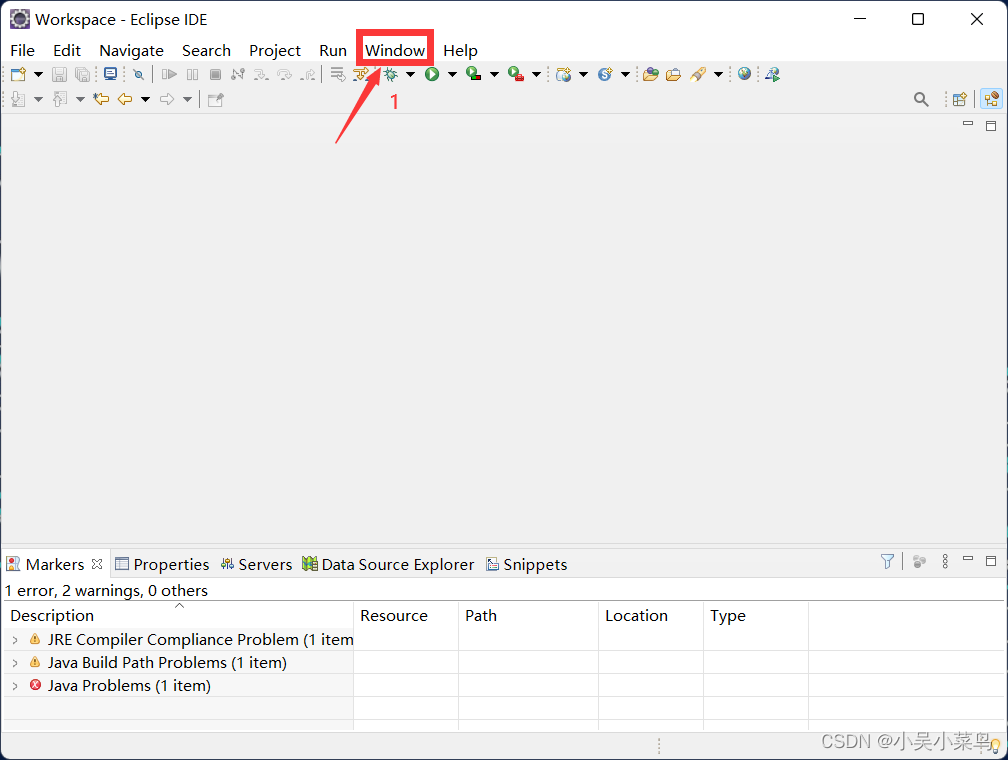Open the Terminal monitor icon
The image size is (1008, 760).
(x=111, y=75)
